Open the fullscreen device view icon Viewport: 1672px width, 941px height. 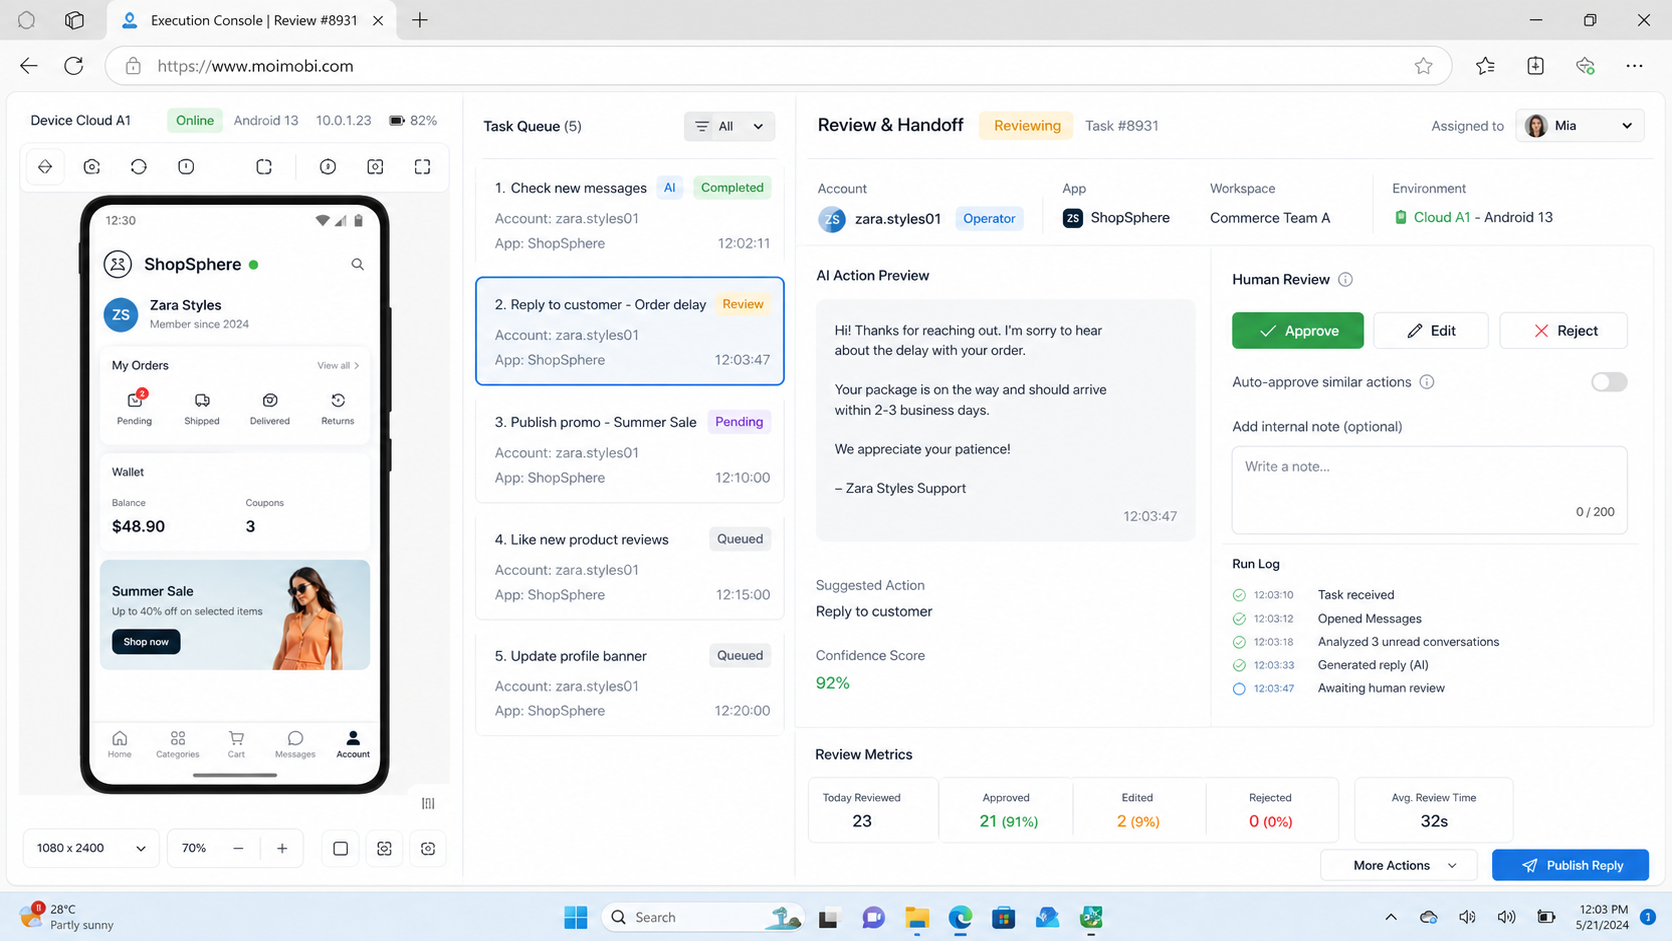tap(423, 167)
